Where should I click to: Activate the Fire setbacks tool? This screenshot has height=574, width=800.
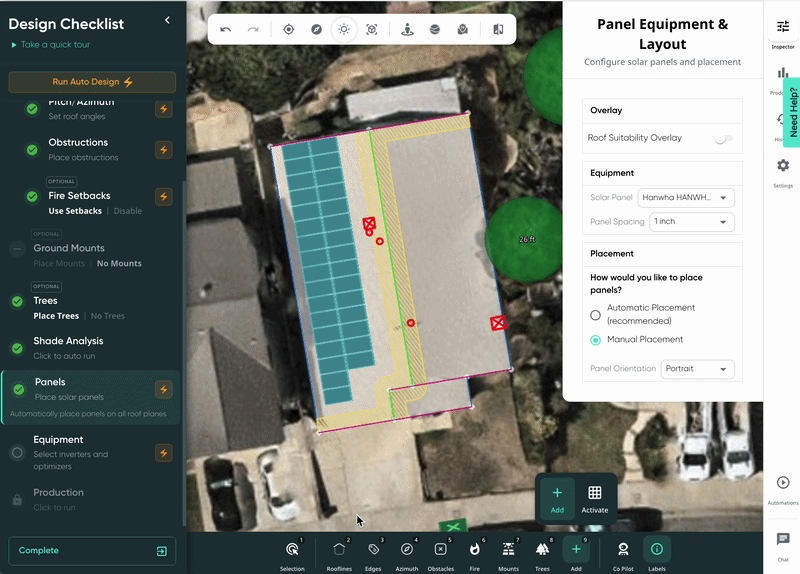pos(474,550)
